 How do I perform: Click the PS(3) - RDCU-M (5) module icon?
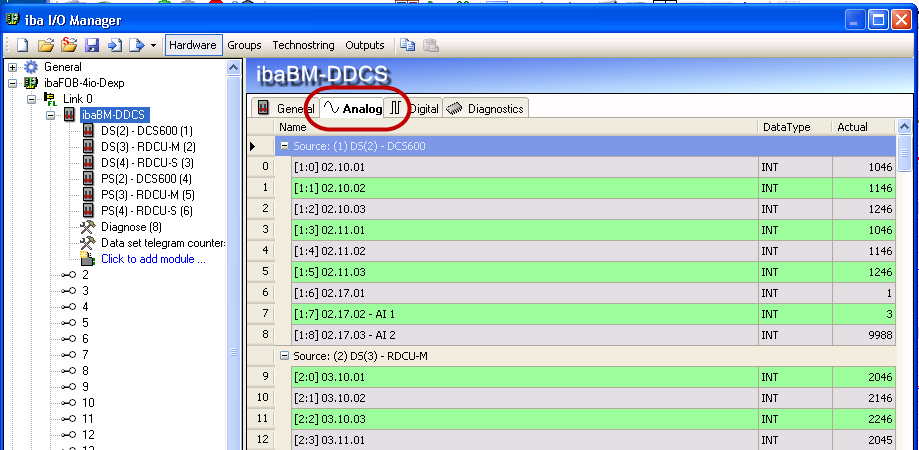(x=89, y=195)
